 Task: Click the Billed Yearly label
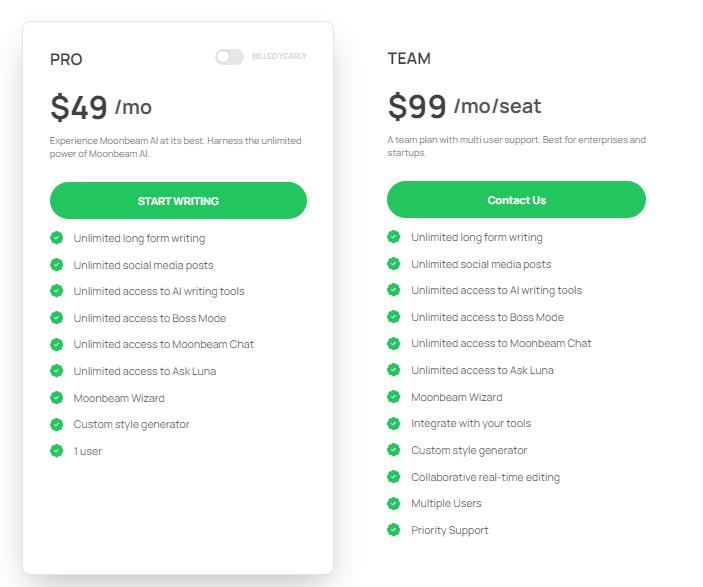(279, 57)
